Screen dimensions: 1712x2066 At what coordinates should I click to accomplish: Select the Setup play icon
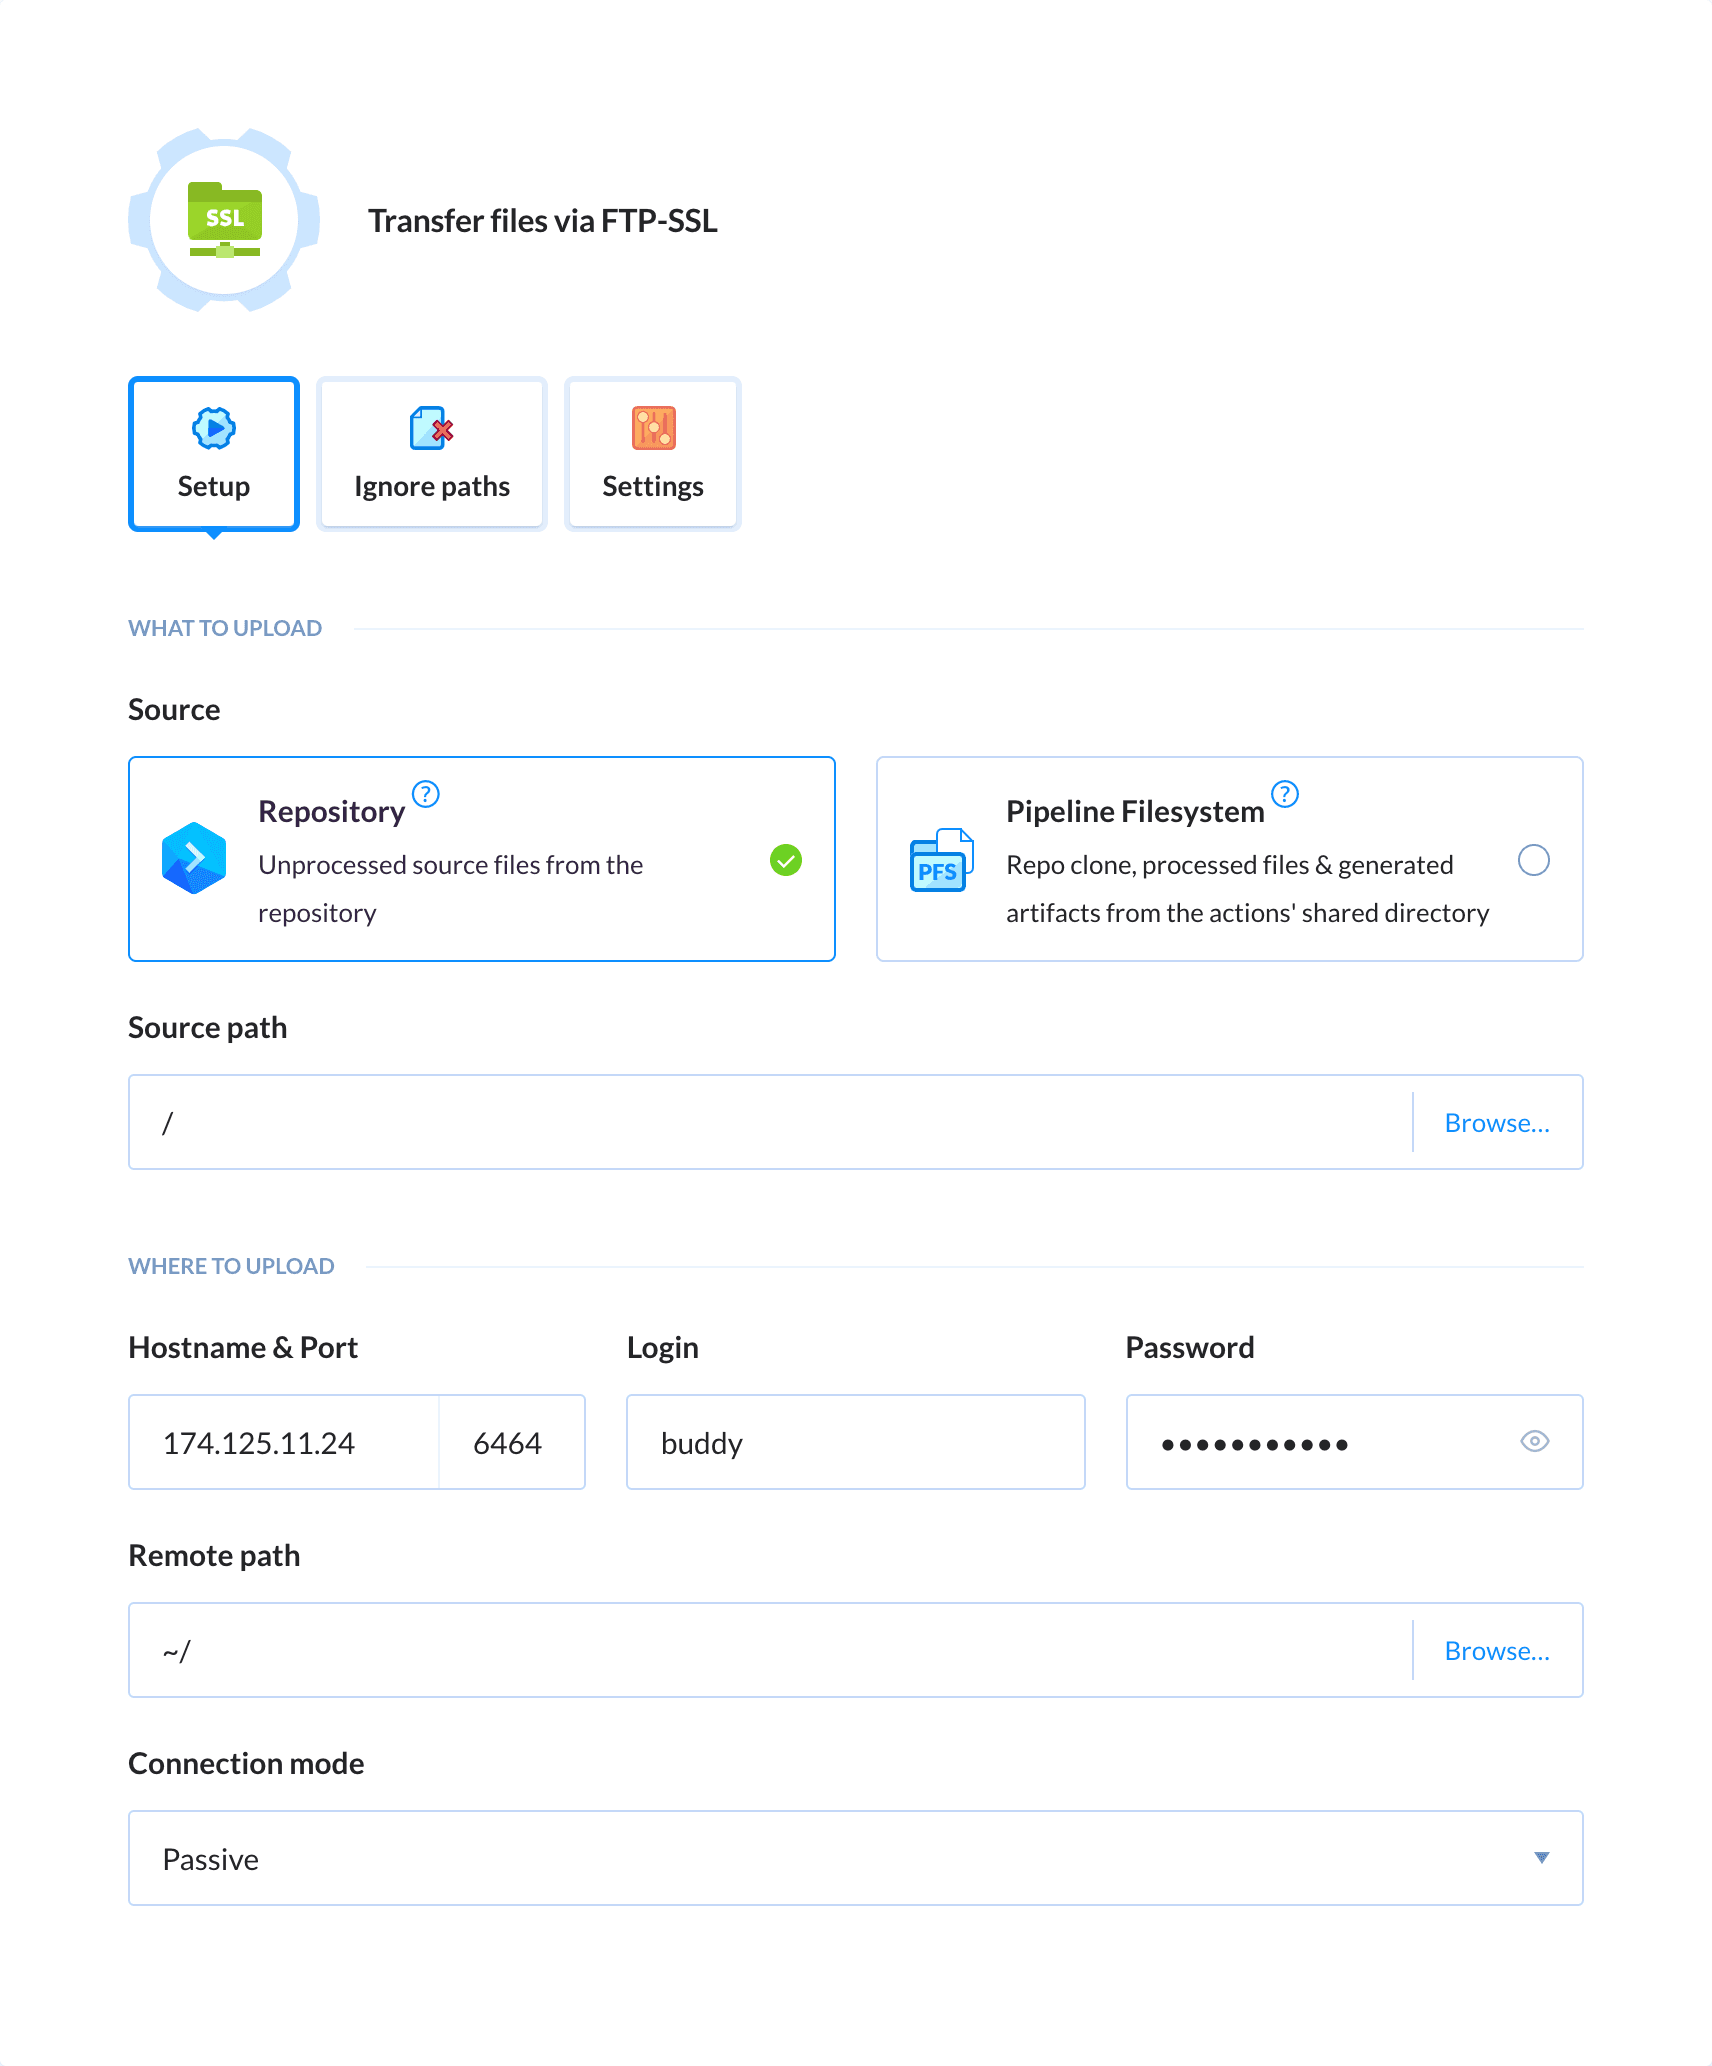coord(213,427)
